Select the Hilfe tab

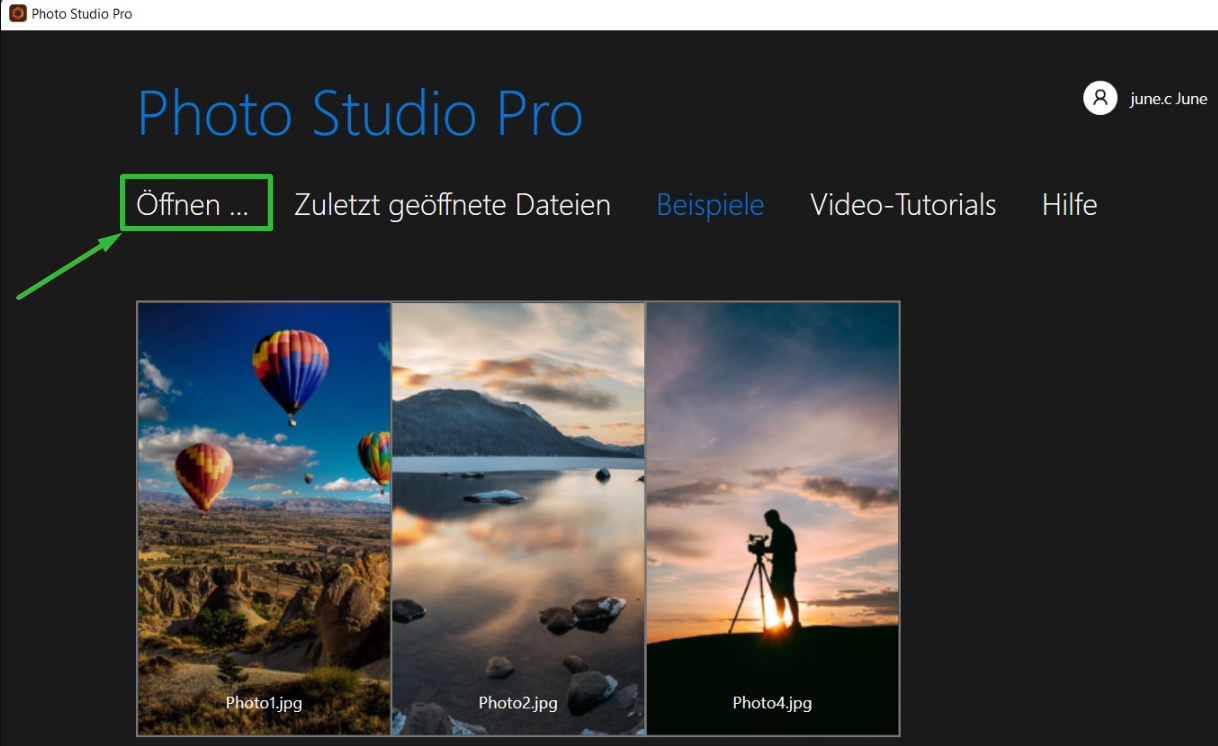(x=1069, y=205)
